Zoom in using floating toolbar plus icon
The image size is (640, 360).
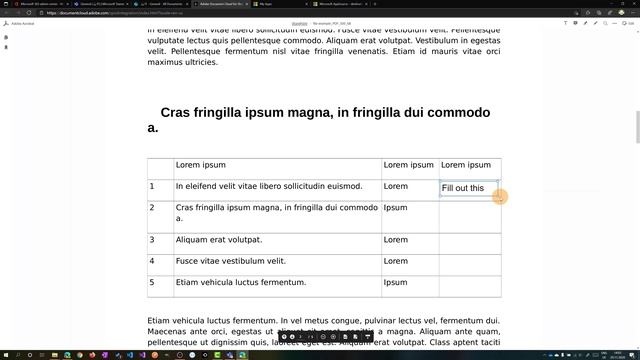point(333,337)
